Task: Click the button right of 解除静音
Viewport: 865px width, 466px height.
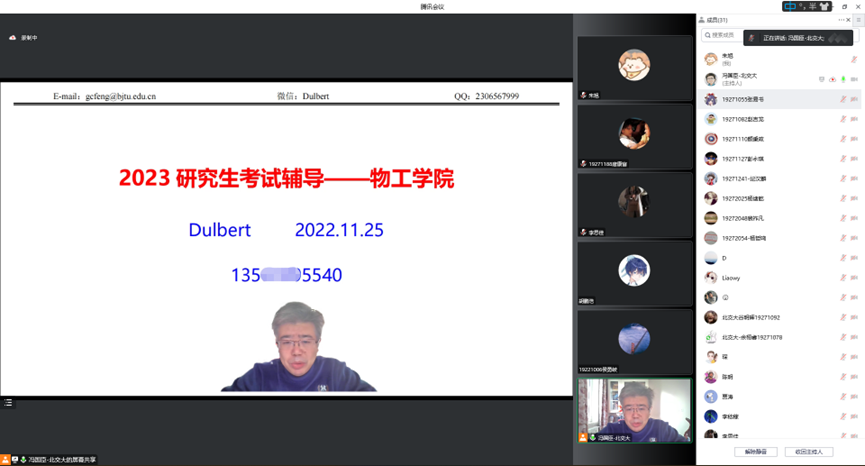Action: pyautogui.click(x=808, y=452)
